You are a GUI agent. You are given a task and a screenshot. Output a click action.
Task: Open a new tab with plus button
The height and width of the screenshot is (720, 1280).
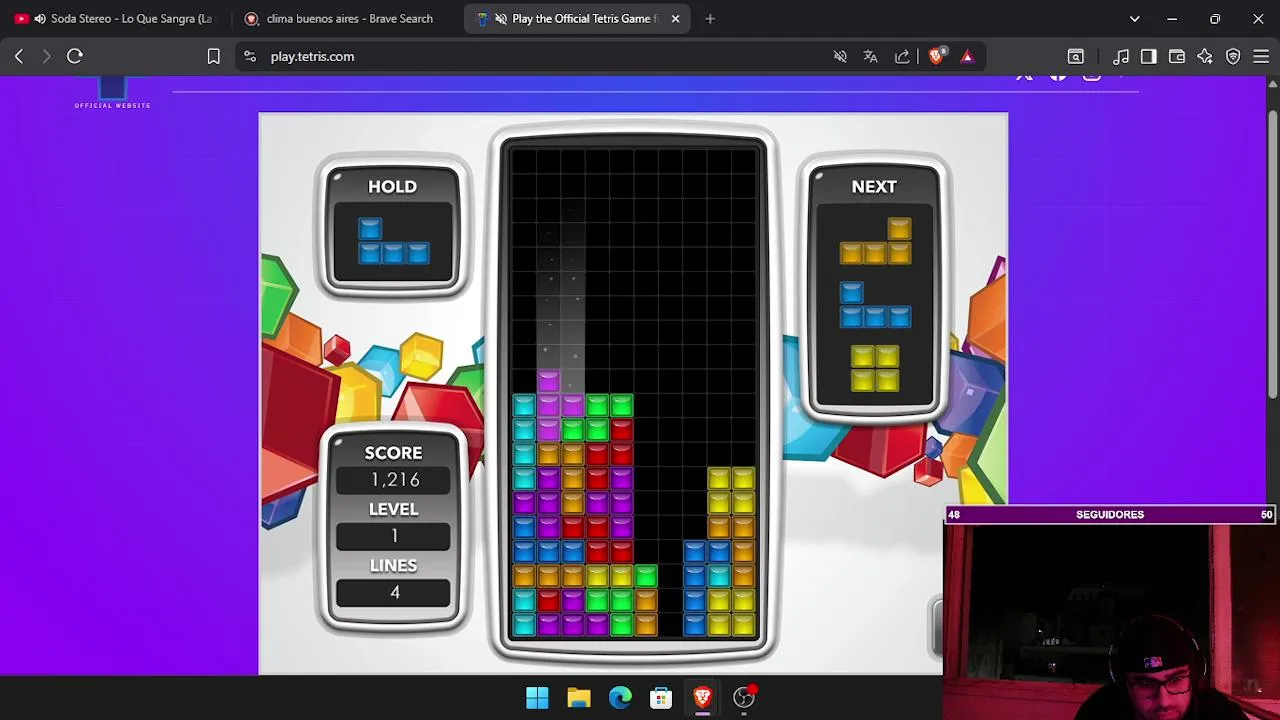point(710,19)
